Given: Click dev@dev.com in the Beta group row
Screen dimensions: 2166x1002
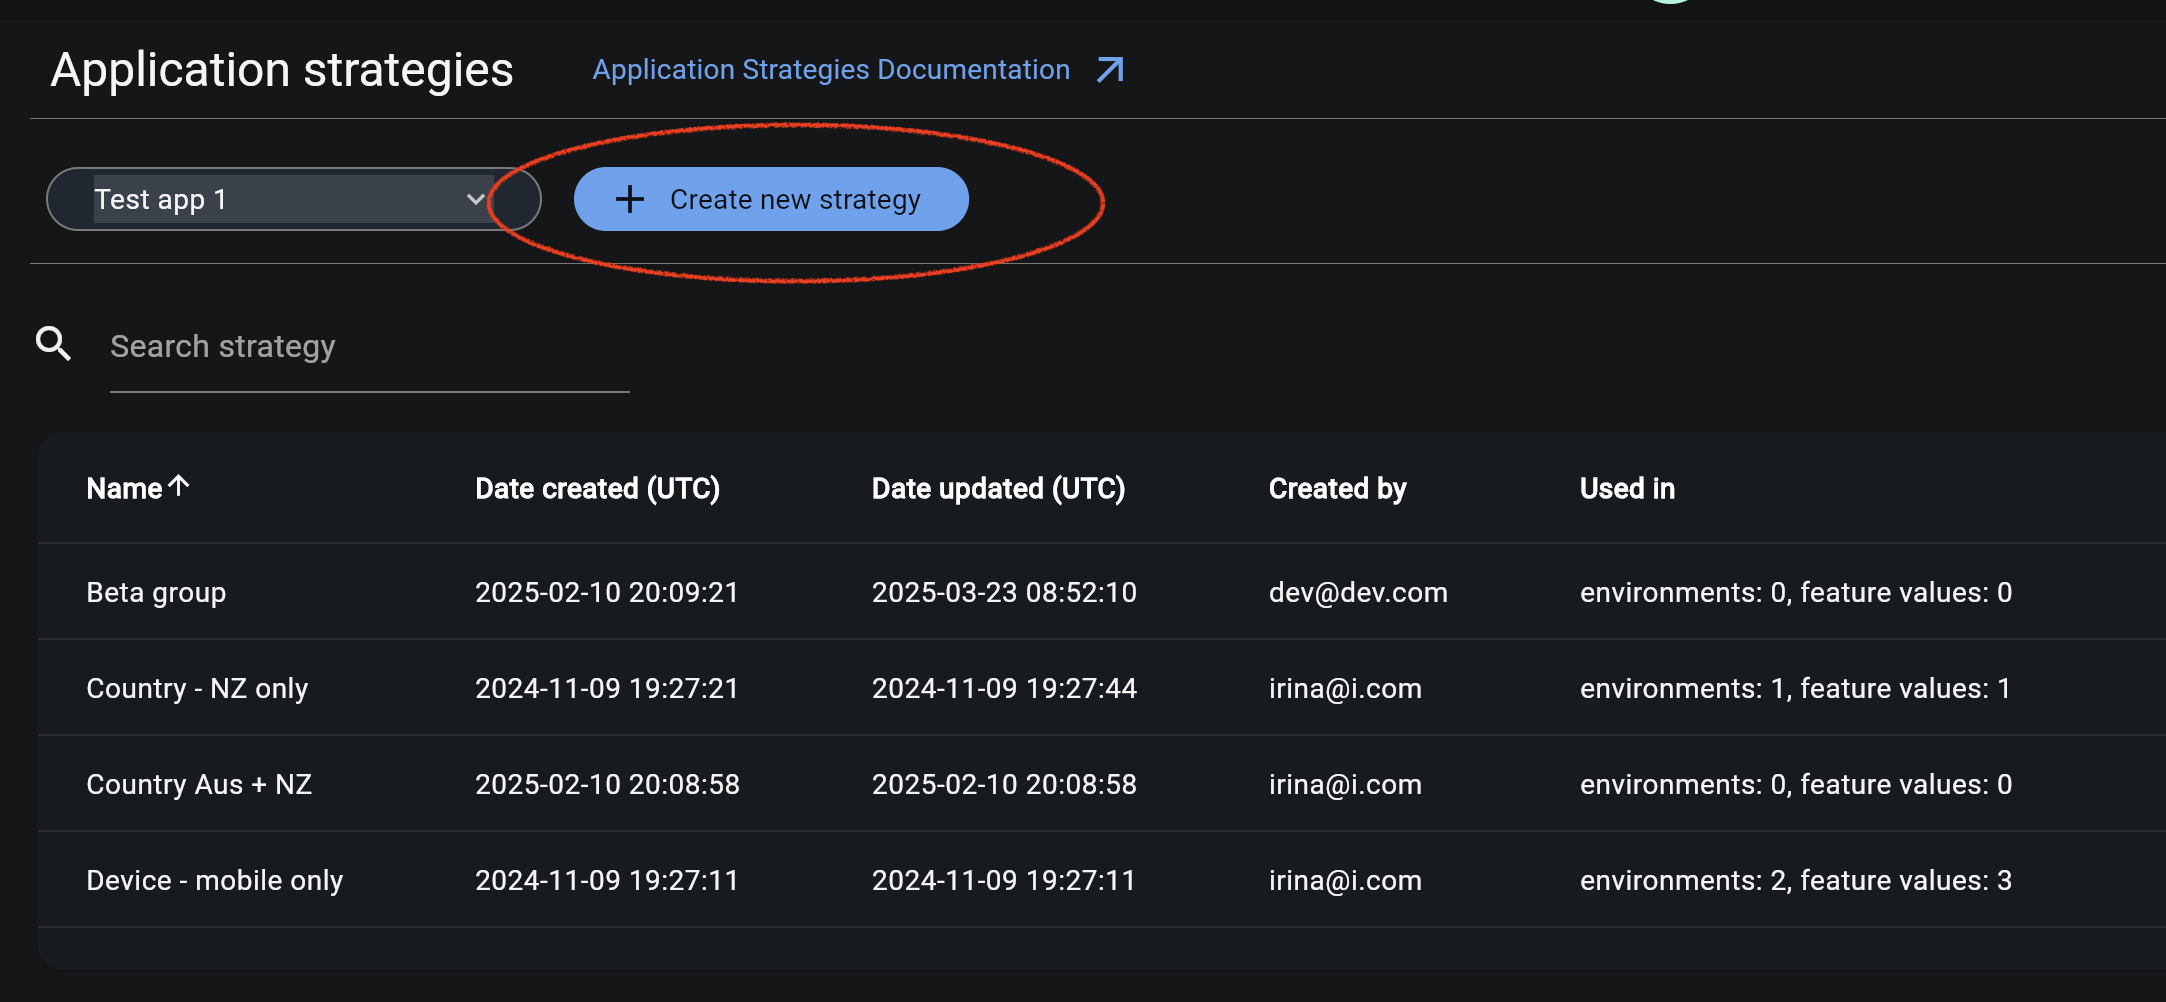Looking at the screenshot, I should [1358, 591].
